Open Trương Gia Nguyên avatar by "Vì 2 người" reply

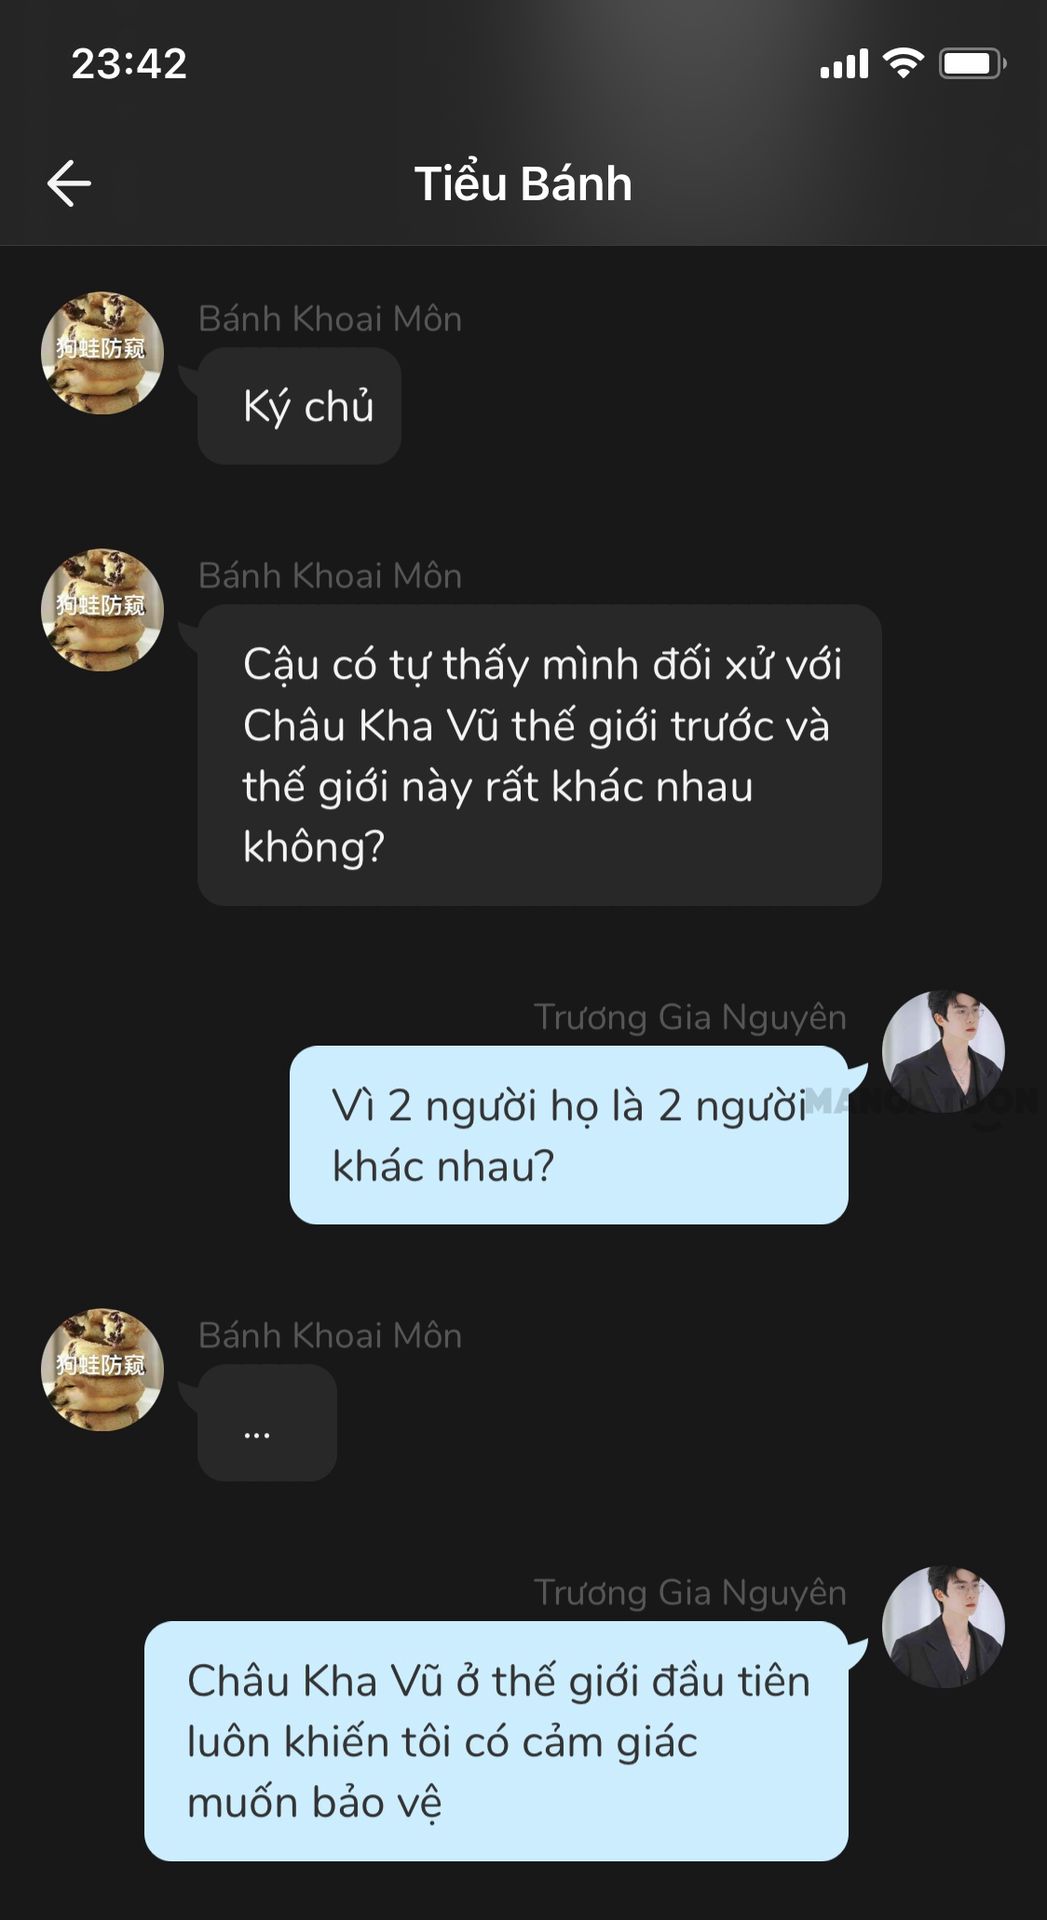(x=943, y=1052)
